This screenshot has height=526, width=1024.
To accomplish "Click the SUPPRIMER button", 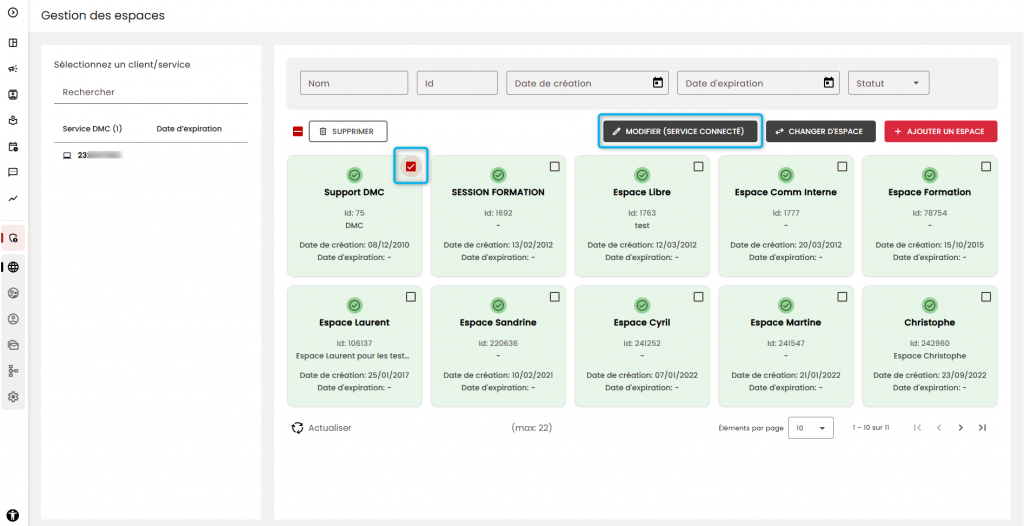I will click(x=348, y=131).
